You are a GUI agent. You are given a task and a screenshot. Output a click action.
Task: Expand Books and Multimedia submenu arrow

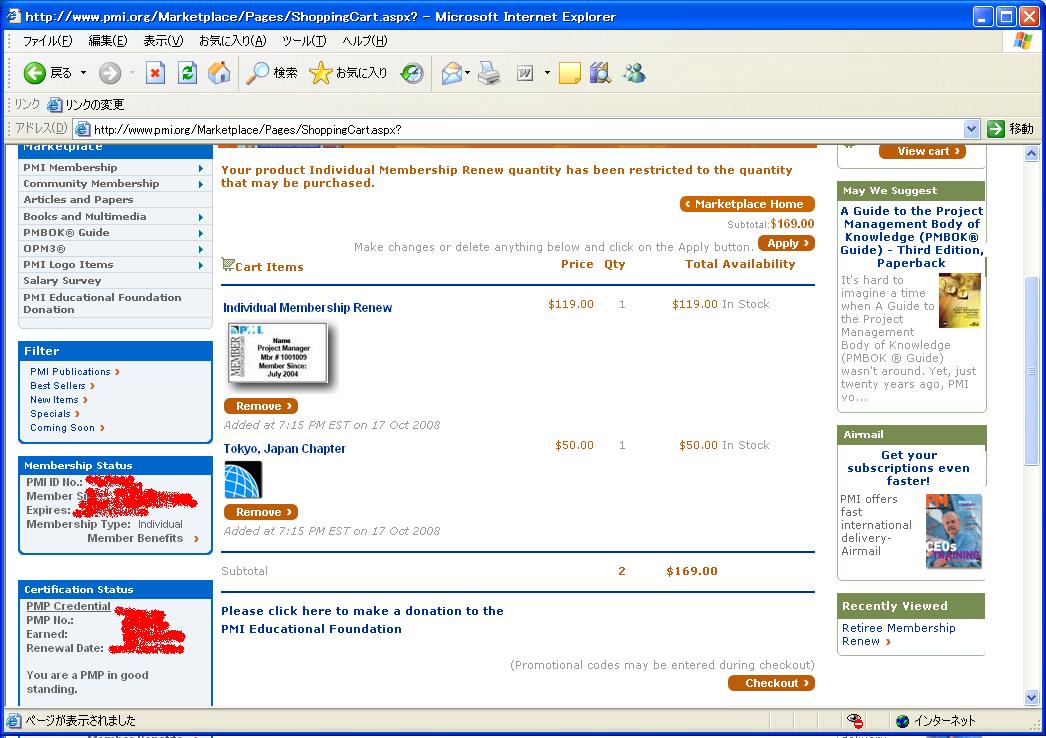pos(201,217)
